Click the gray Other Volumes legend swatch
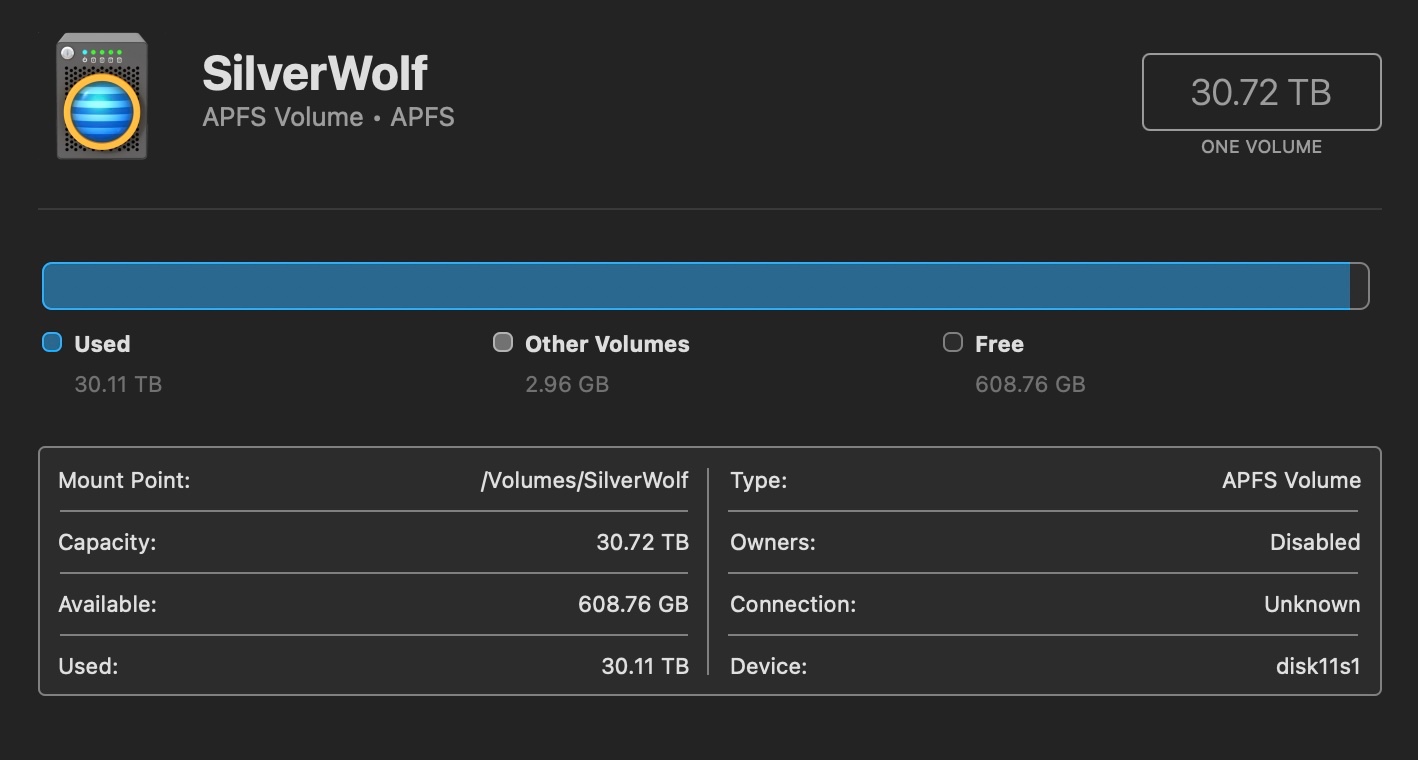The image size is (1418, 760). coord(503,343)
